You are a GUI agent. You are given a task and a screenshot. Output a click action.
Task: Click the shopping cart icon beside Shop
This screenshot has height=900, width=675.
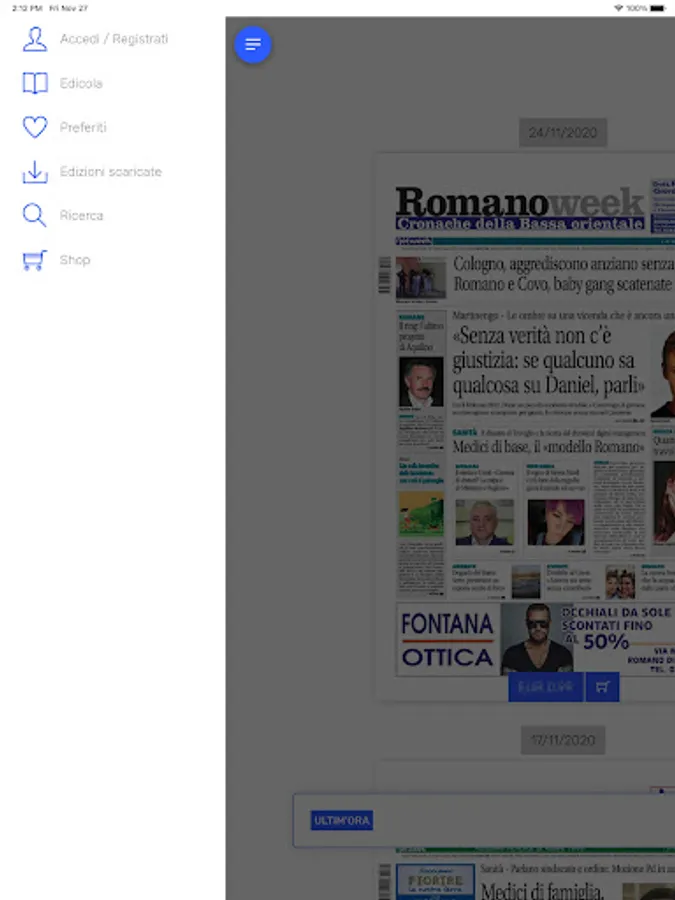(34, 260)
